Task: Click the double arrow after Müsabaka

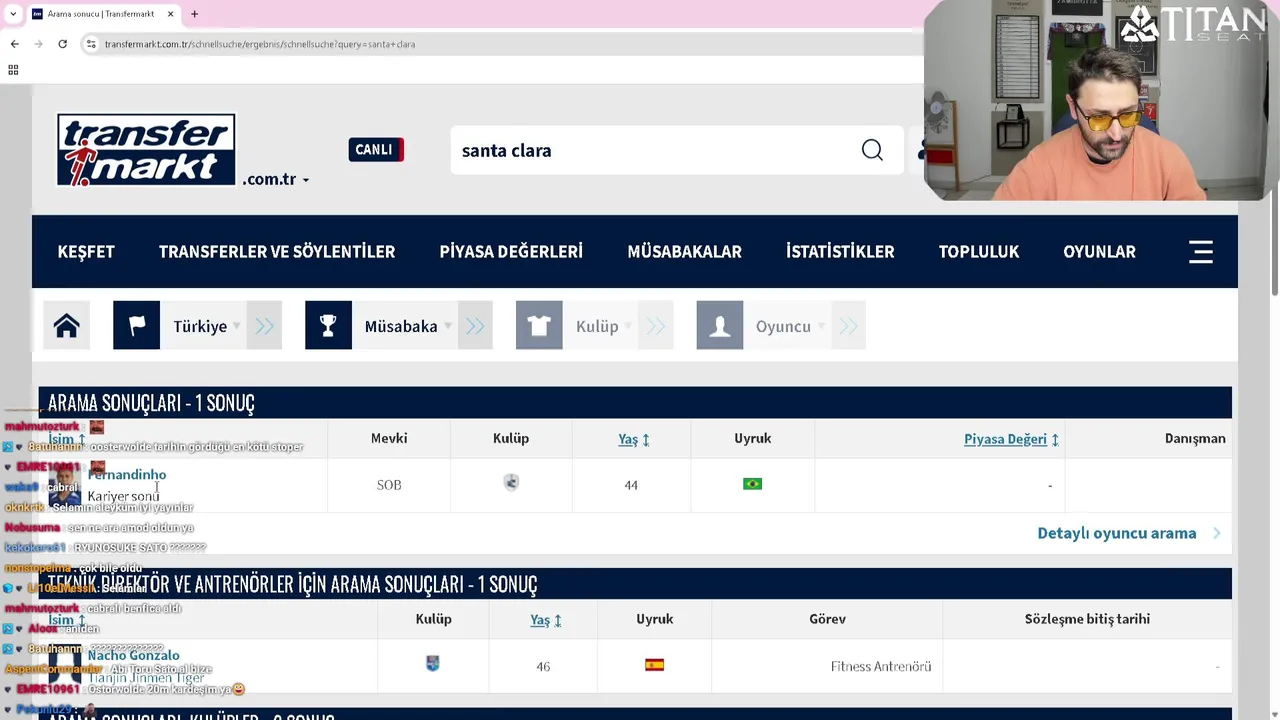Action: tap(475, 326)
